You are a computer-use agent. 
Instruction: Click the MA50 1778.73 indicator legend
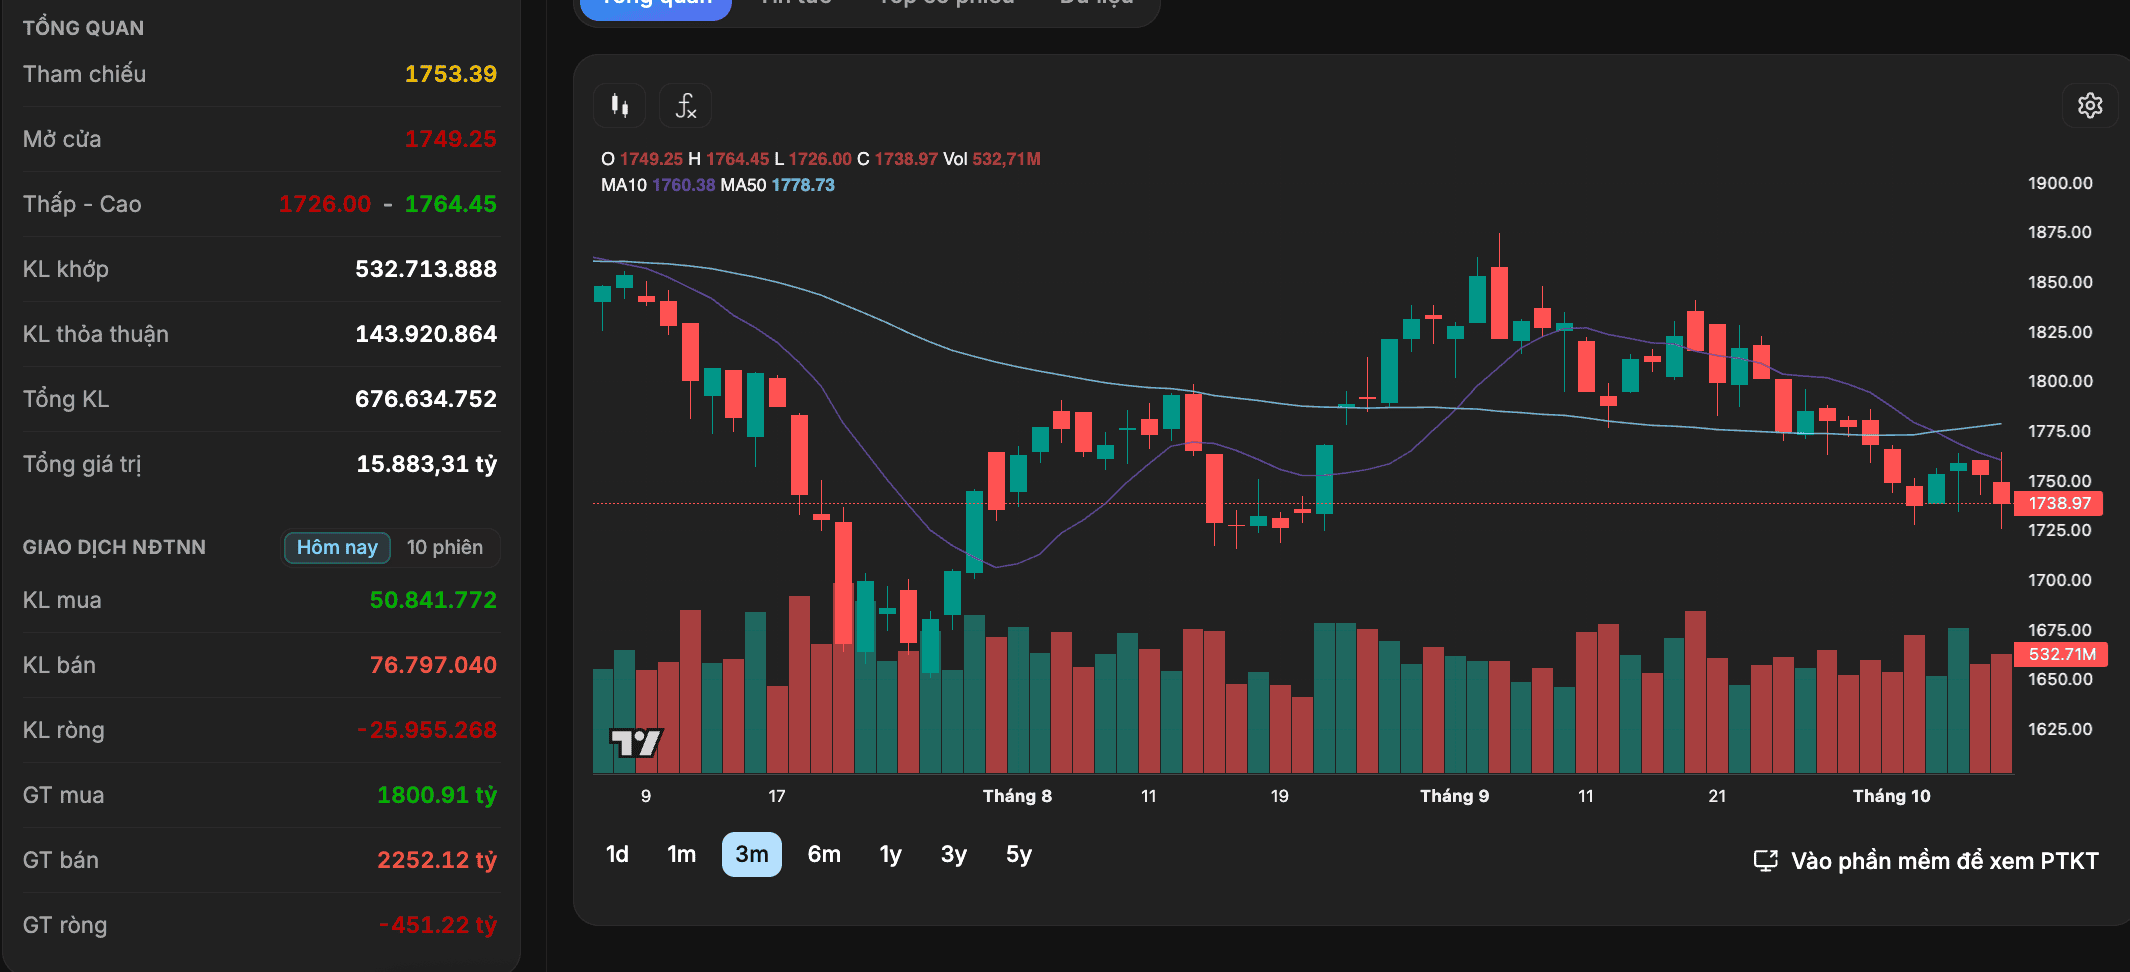click(x=777, y=185)
